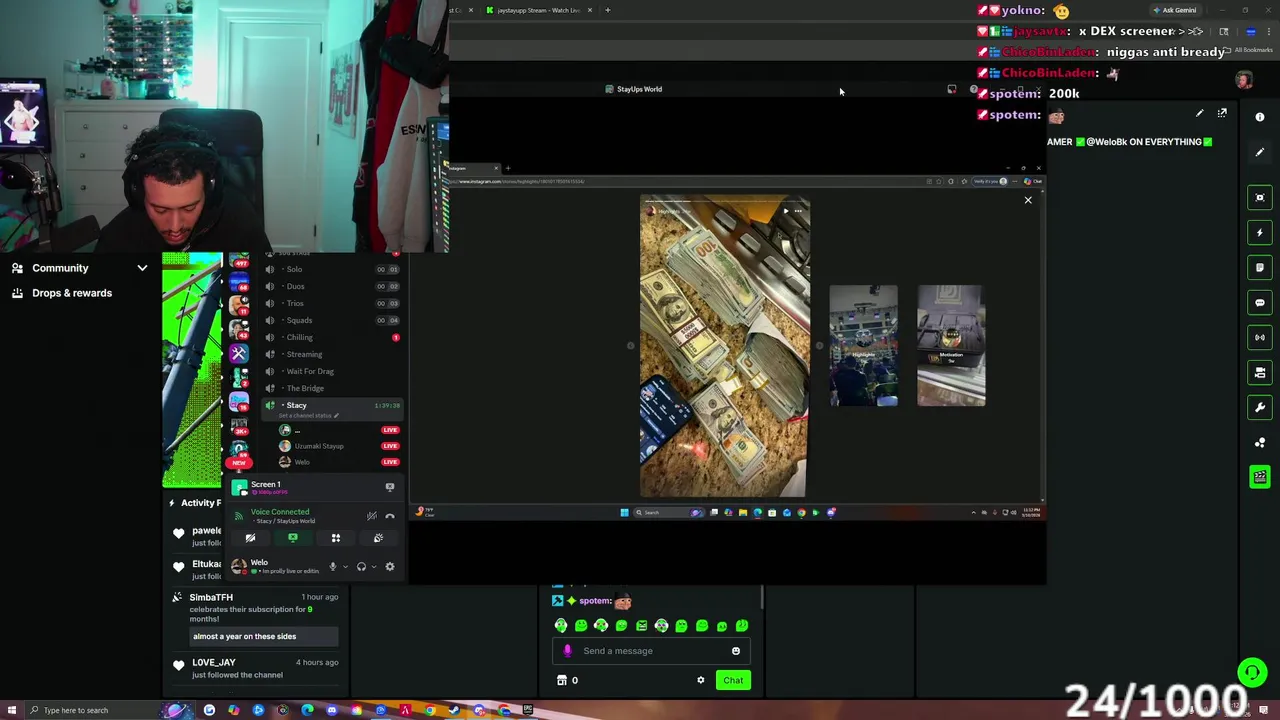Click the green clapperboard icon in right sidebar
This screenshot has height=720, width=1280.
[x=1260, y=477]
